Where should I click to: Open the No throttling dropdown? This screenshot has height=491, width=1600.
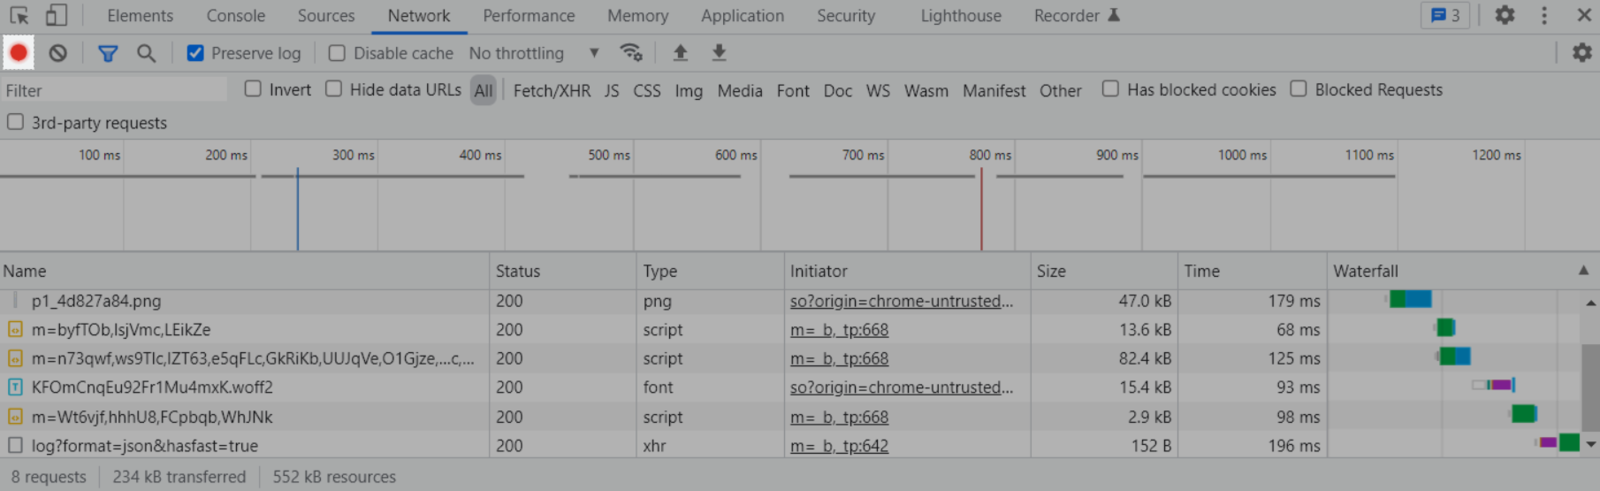coord(534,53)
